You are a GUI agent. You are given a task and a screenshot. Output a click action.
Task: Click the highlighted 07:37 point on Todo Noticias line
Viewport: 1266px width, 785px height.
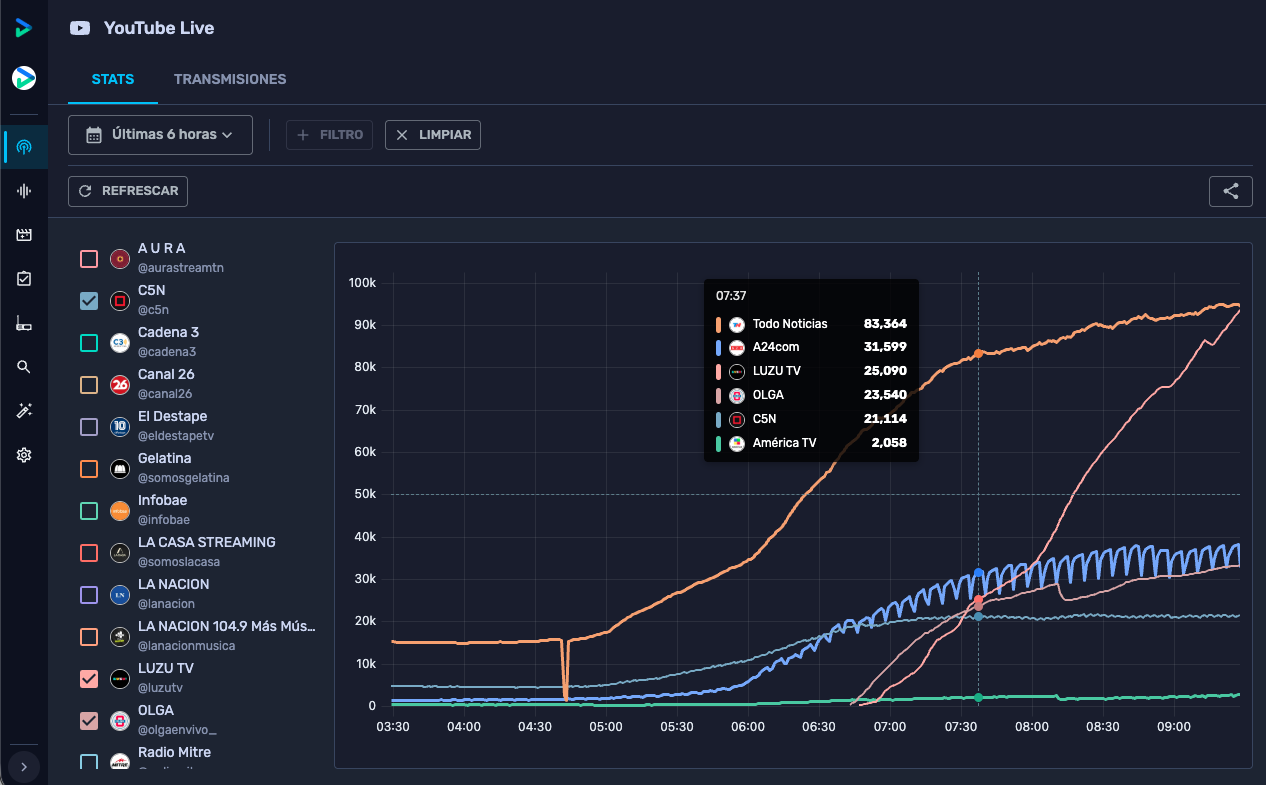click(978, 353)
